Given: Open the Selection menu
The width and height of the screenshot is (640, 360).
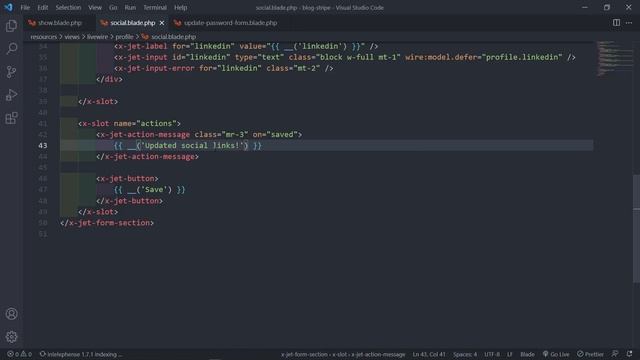Looking at the screenshot, I should (x=68, y=7).
